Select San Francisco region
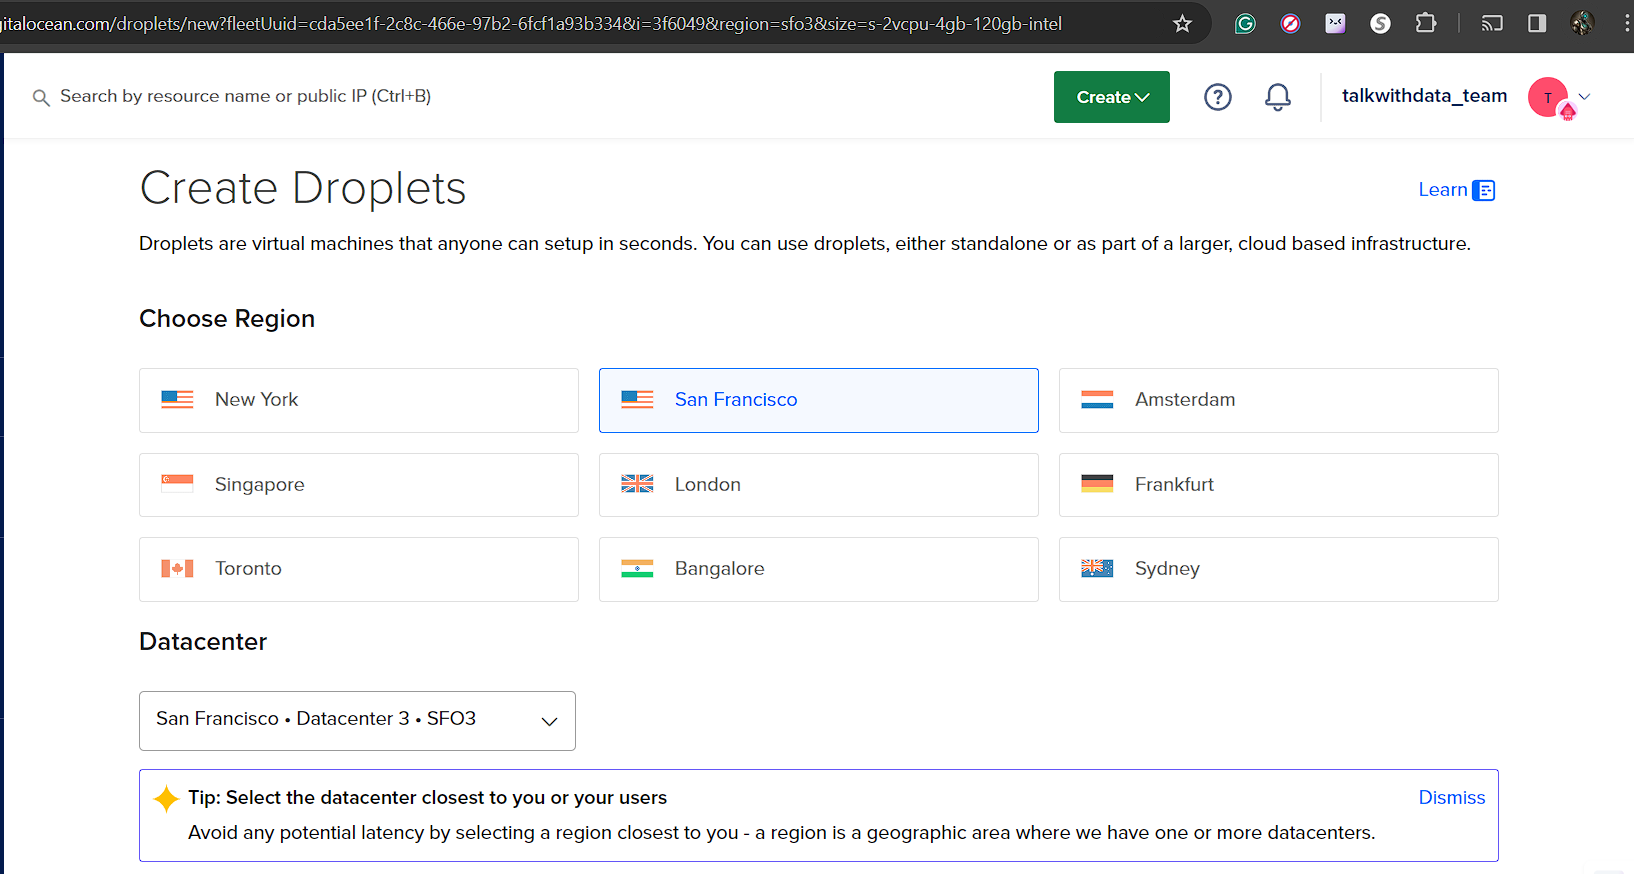Screen dimensions: 1634x874 click(x=818, y=400)
